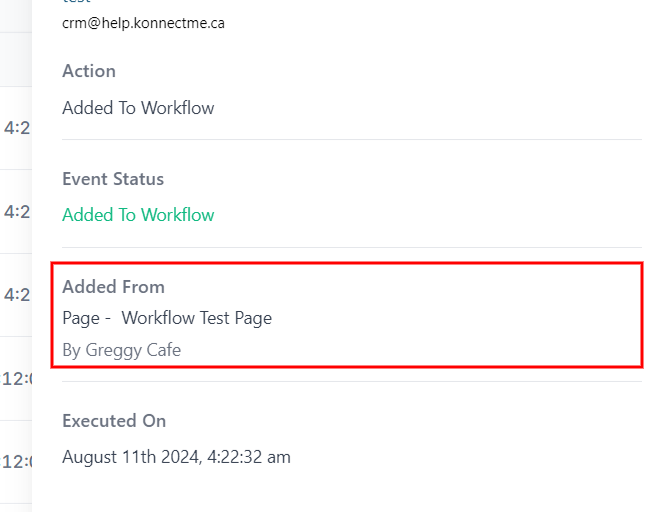Viewport: 672px width, 512px height.
Task: Click the "4:22:32 am" execution time
Action: click(x=249, y=457)
